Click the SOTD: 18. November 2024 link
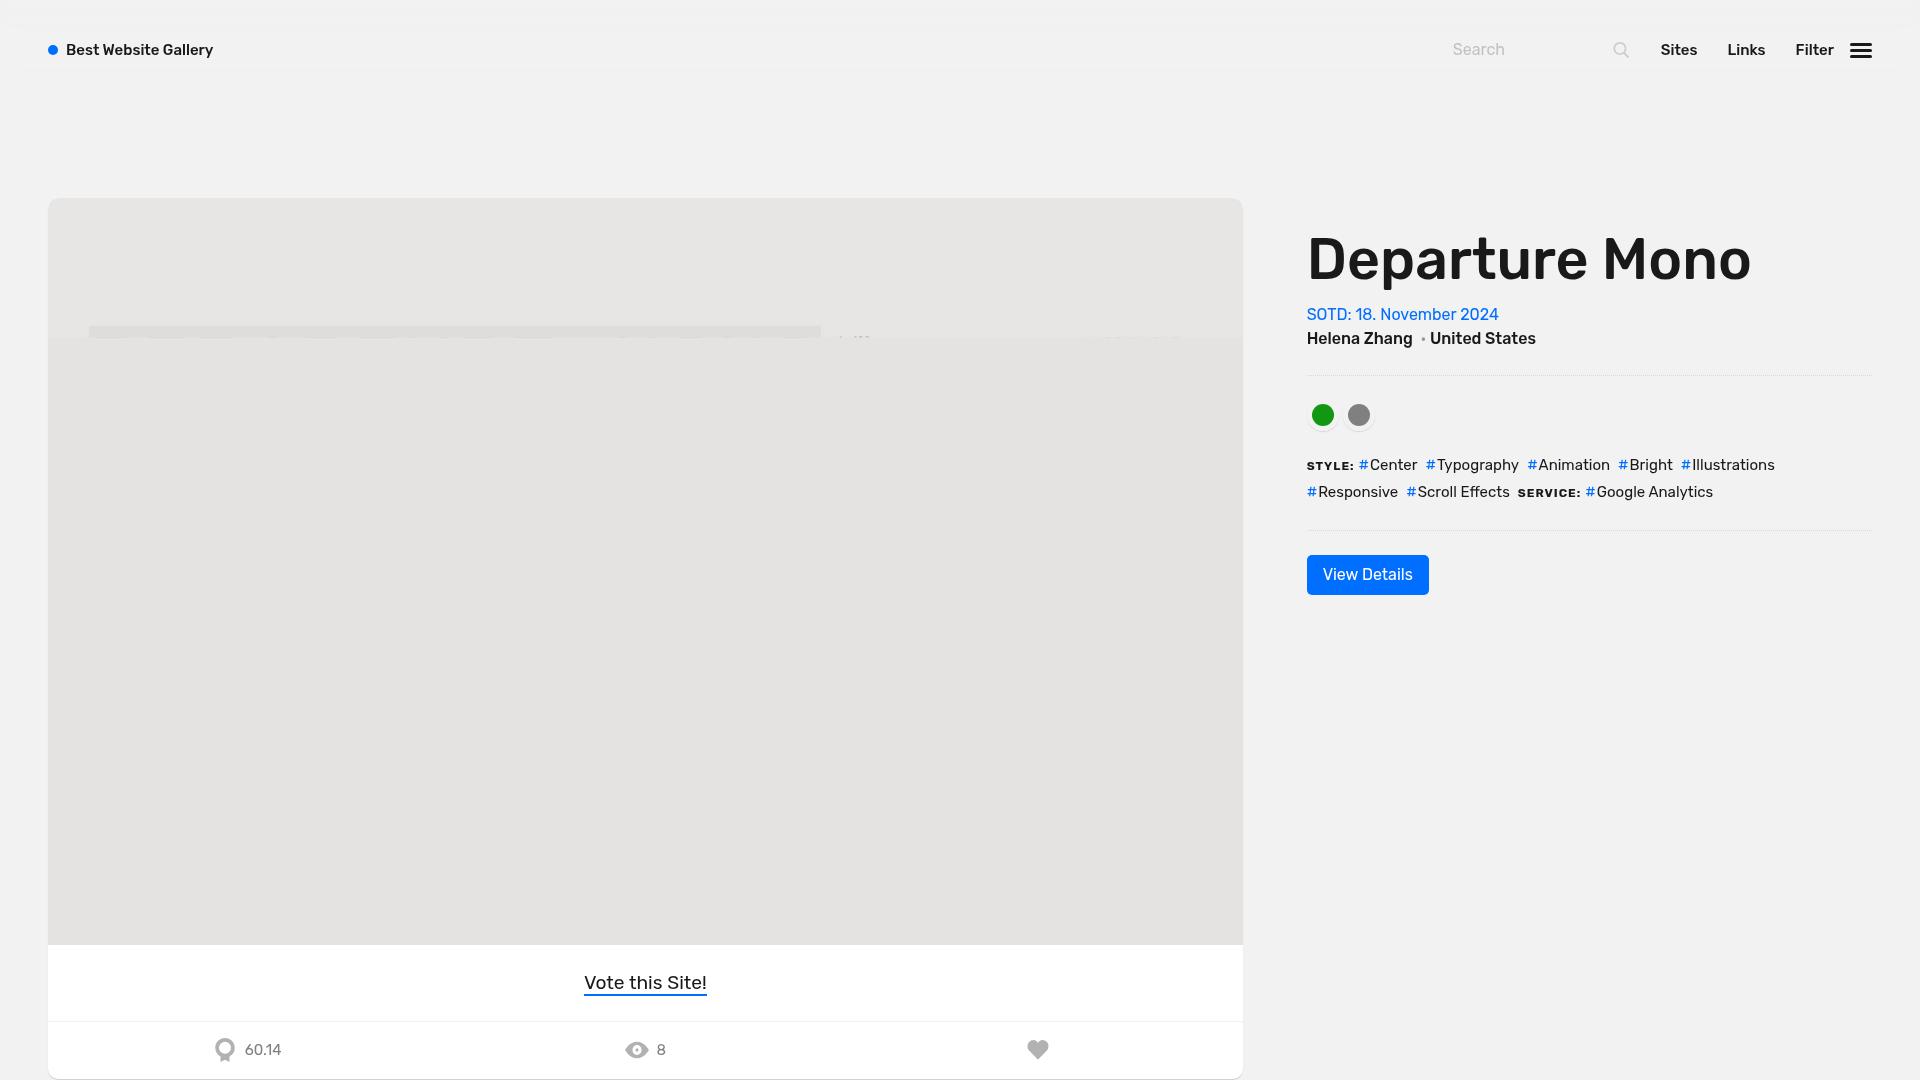Viewport: 1920px width, 1080px height. [1402, 315]
